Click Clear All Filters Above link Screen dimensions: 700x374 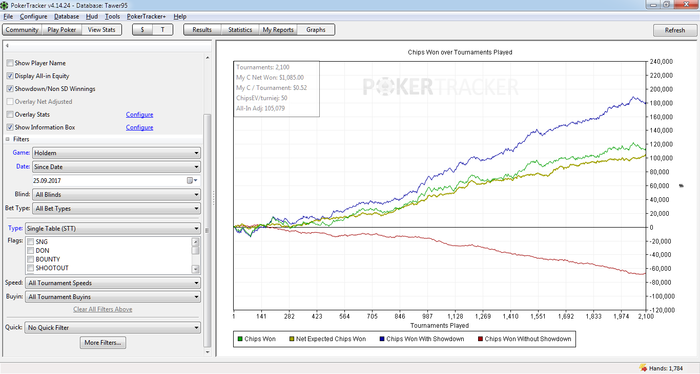(103, 309)
